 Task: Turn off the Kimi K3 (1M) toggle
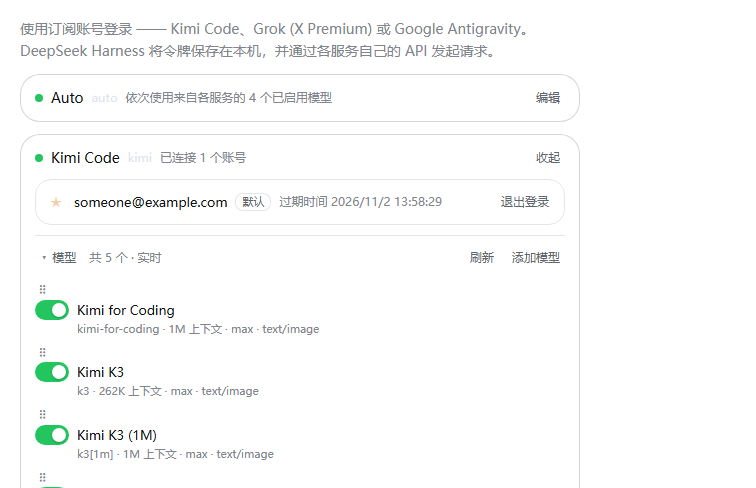(52, 435)
